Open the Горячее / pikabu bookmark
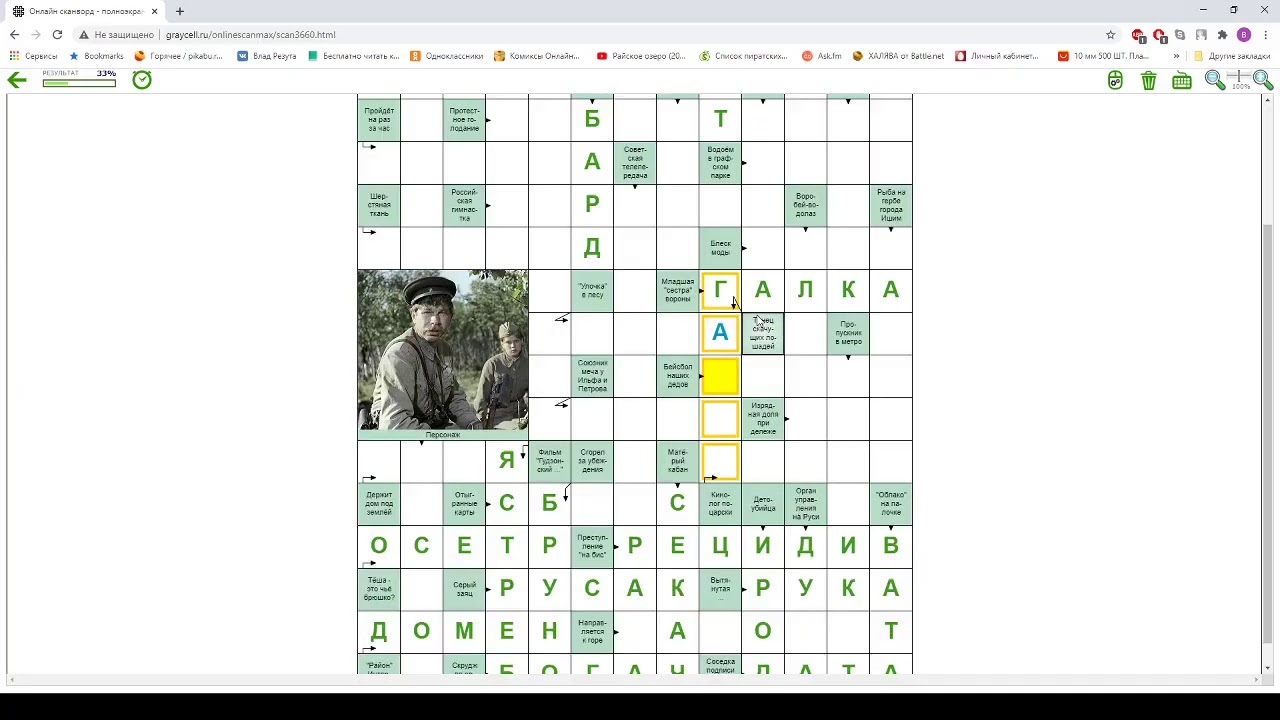Screen dimensions: 1280x720 (179, 56)
